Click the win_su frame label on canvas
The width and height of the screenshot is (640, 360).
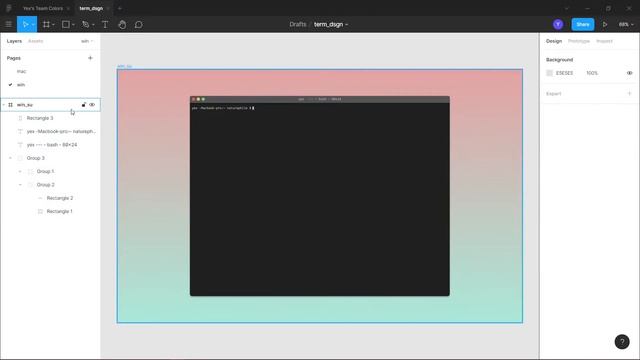pos(124,66)
